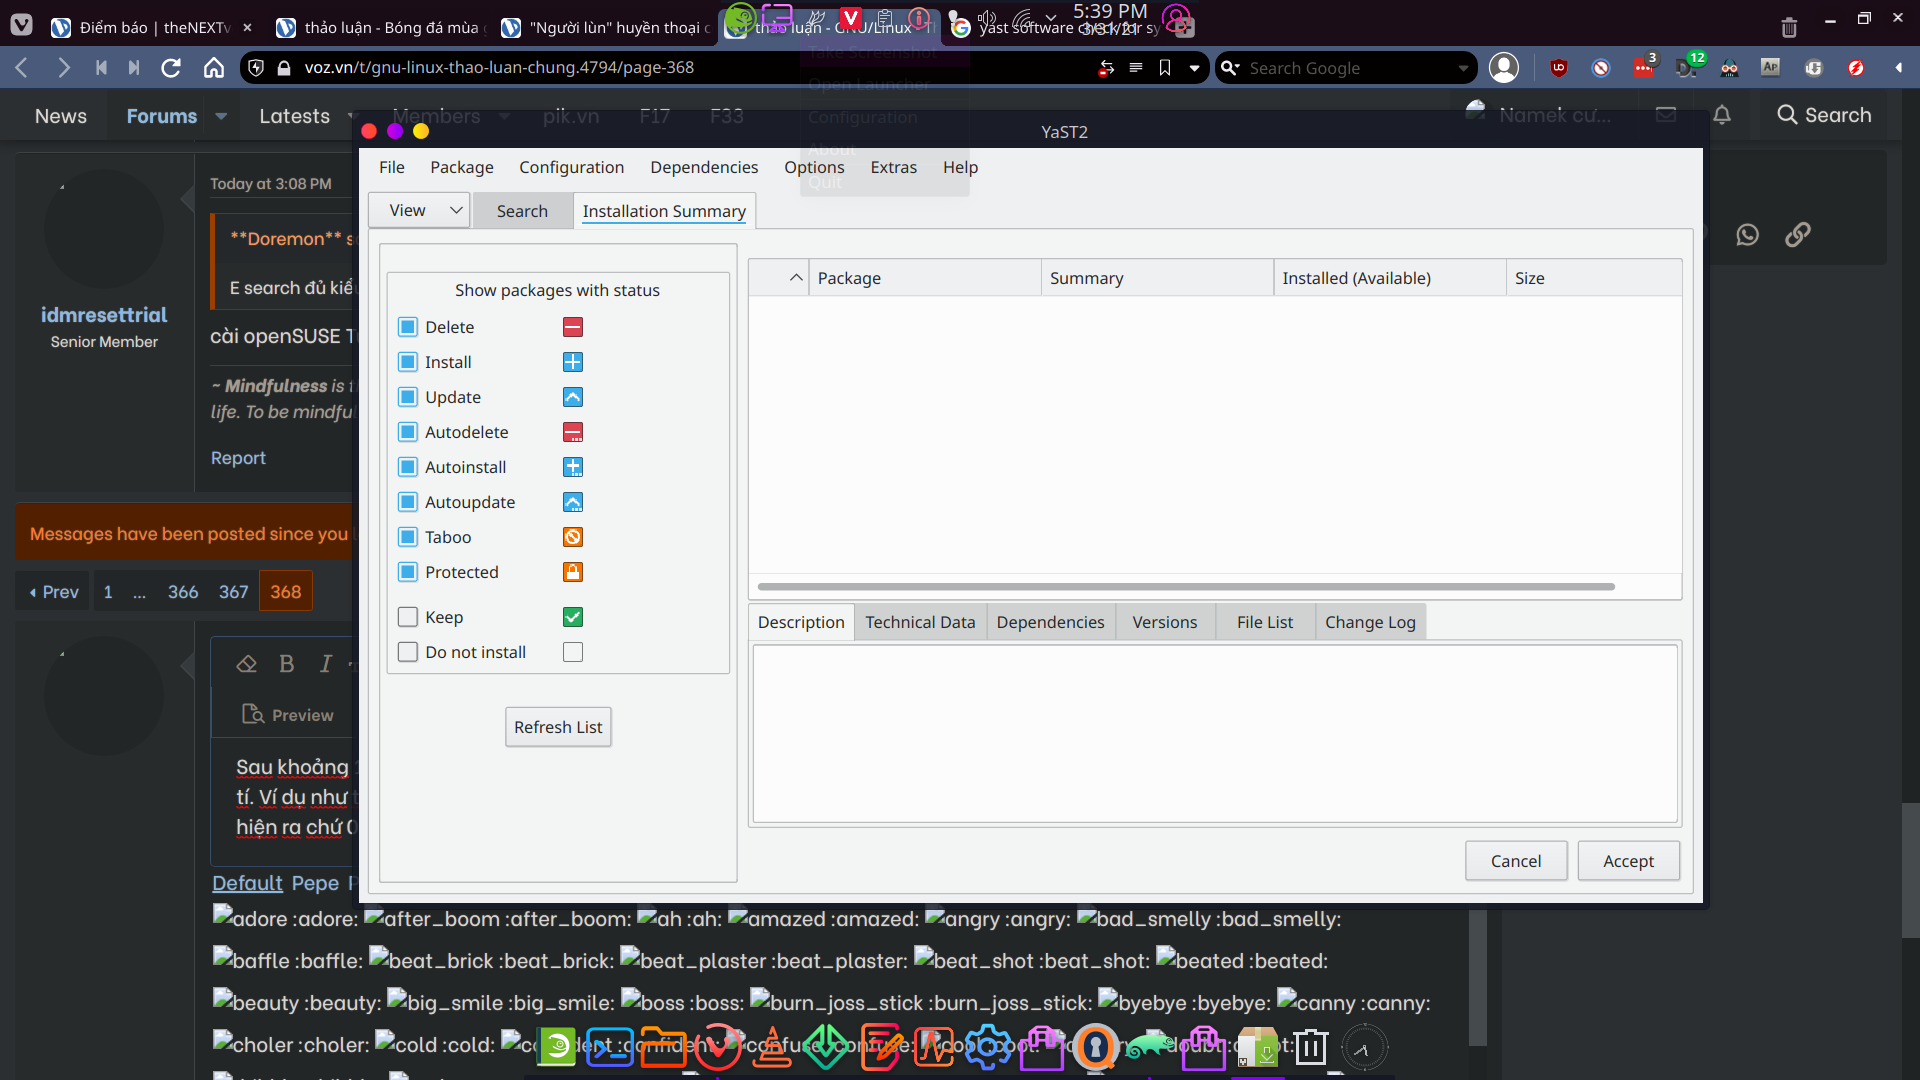Open the user profile icon
The height and width of the screenshot is (1080, 1920).
coord(1504,68)
